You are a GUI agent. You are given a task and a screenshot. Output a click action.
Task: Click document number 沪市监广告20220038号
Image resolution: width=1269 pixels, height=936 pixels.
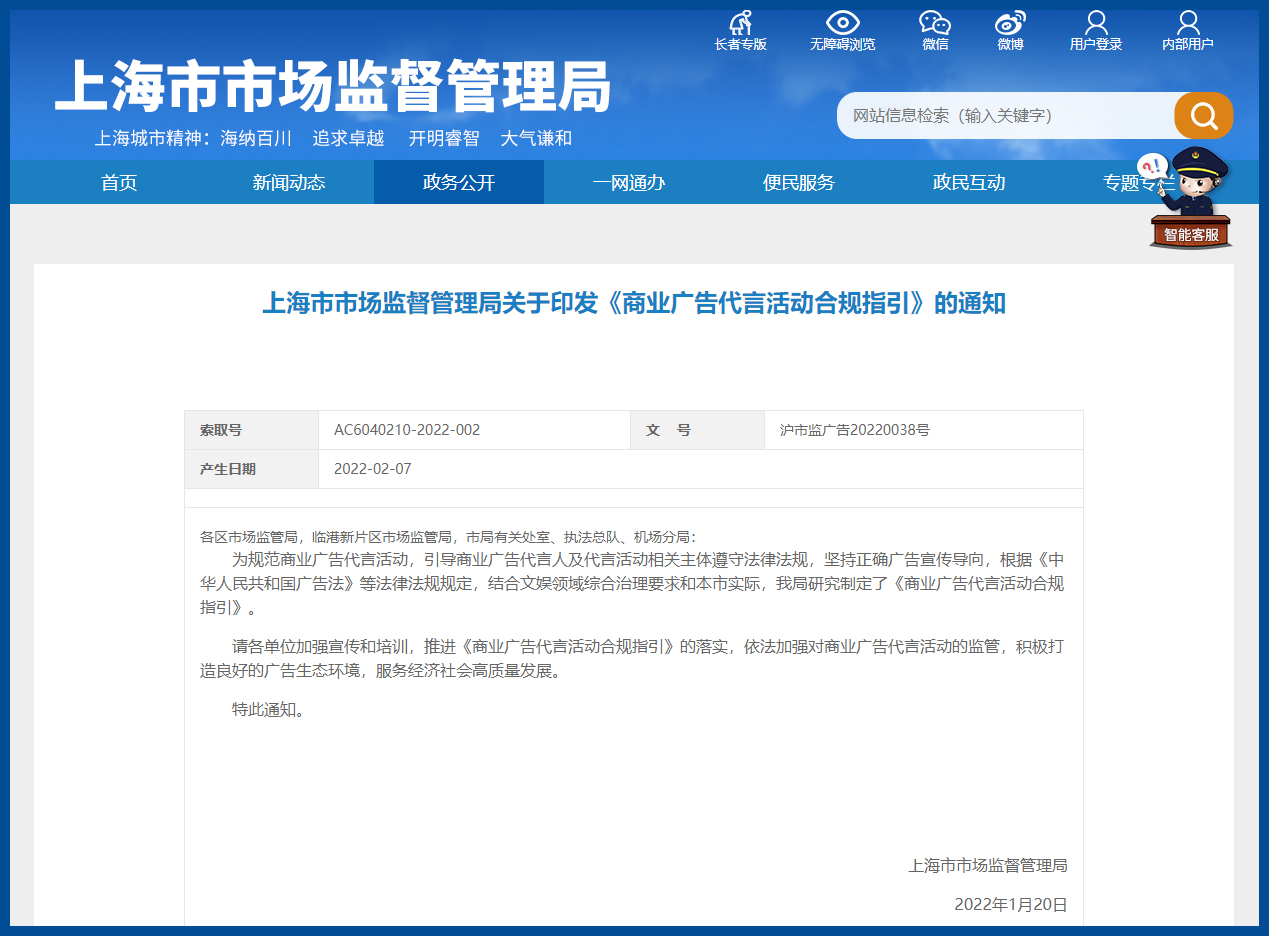pyautogui.click(x=855, y=430)
